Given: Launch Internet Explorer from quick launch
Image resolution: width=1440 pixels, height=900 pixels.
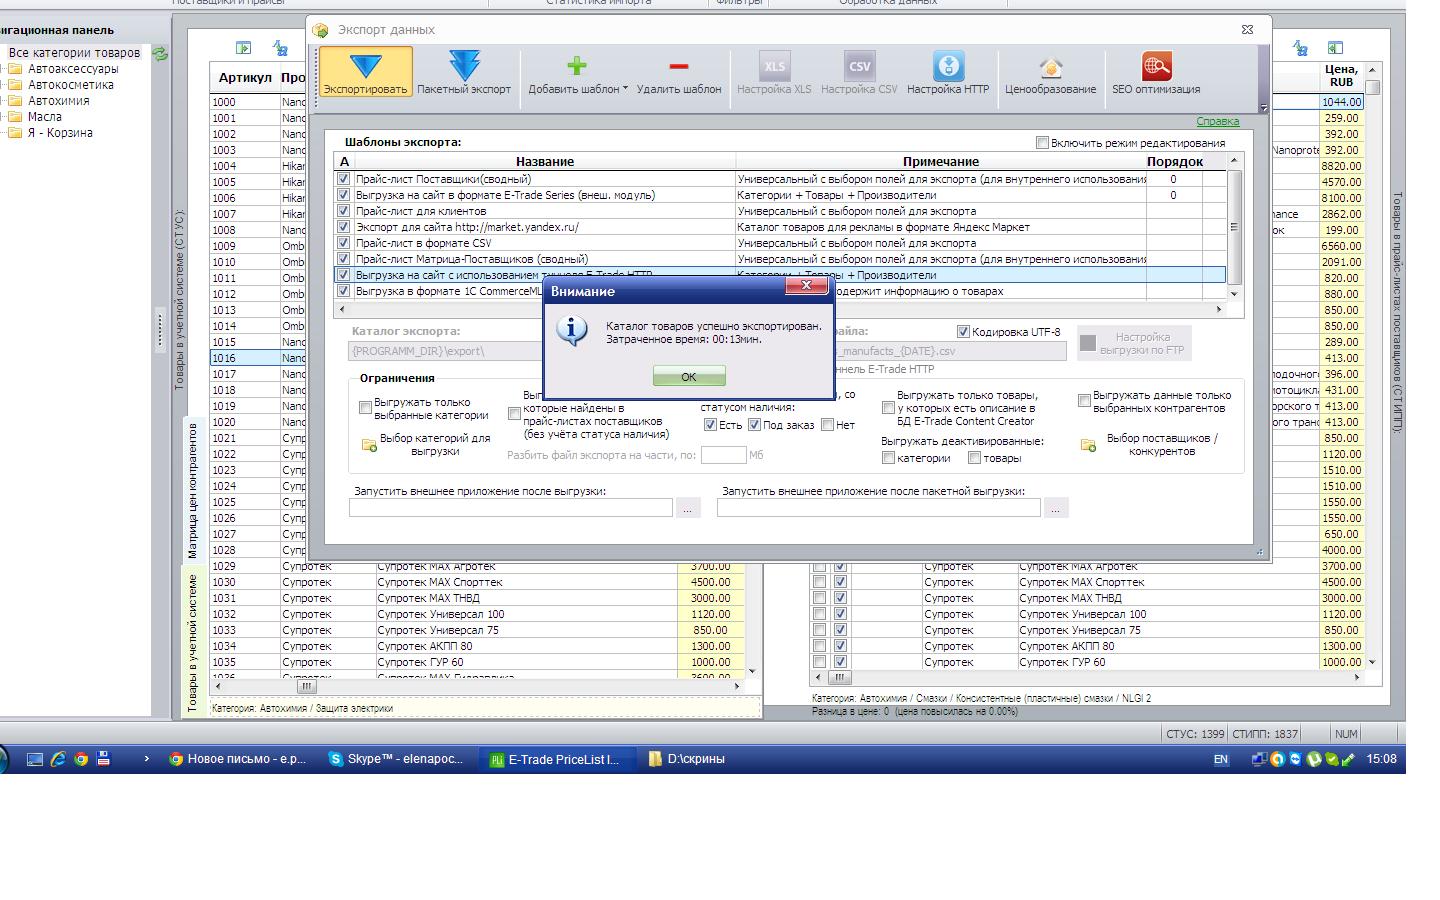Looking at the screenshot, I should pyautogui.click(x=57, y=759).
